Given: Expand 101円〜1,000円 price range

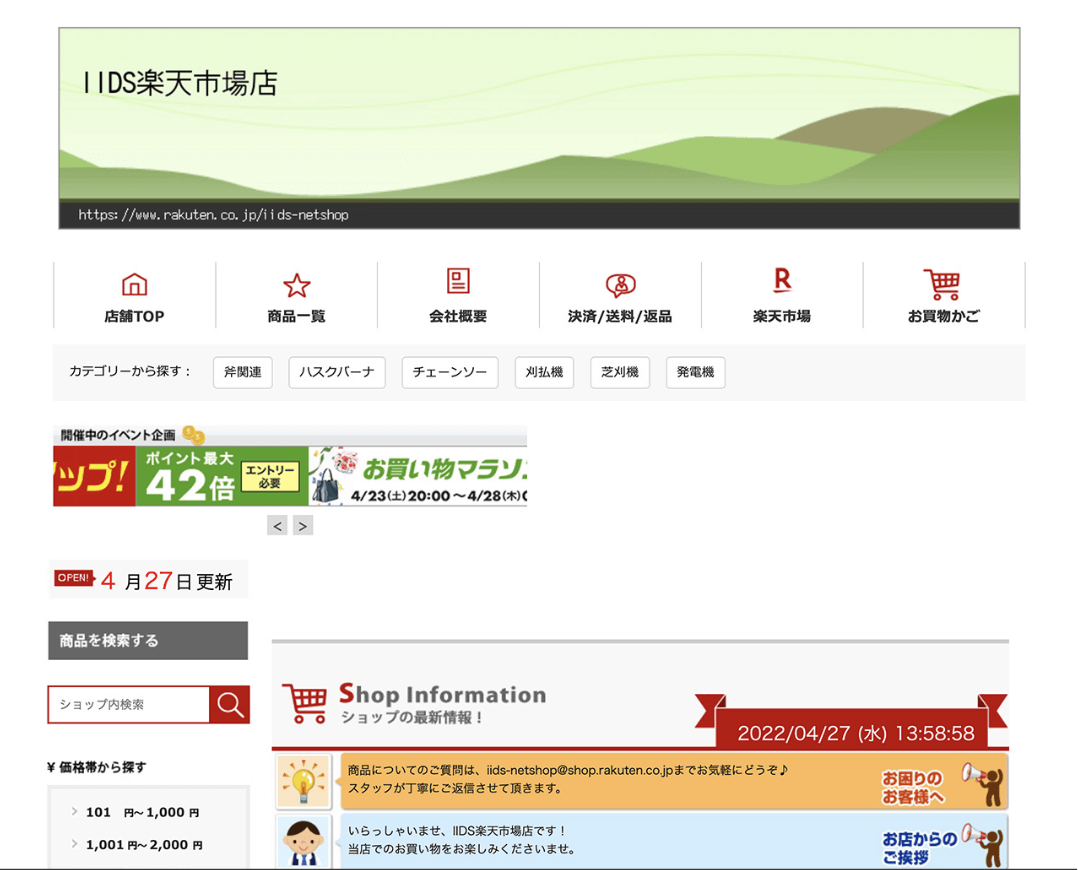Looking at the screenshot, I should click(x=142, y=812).
